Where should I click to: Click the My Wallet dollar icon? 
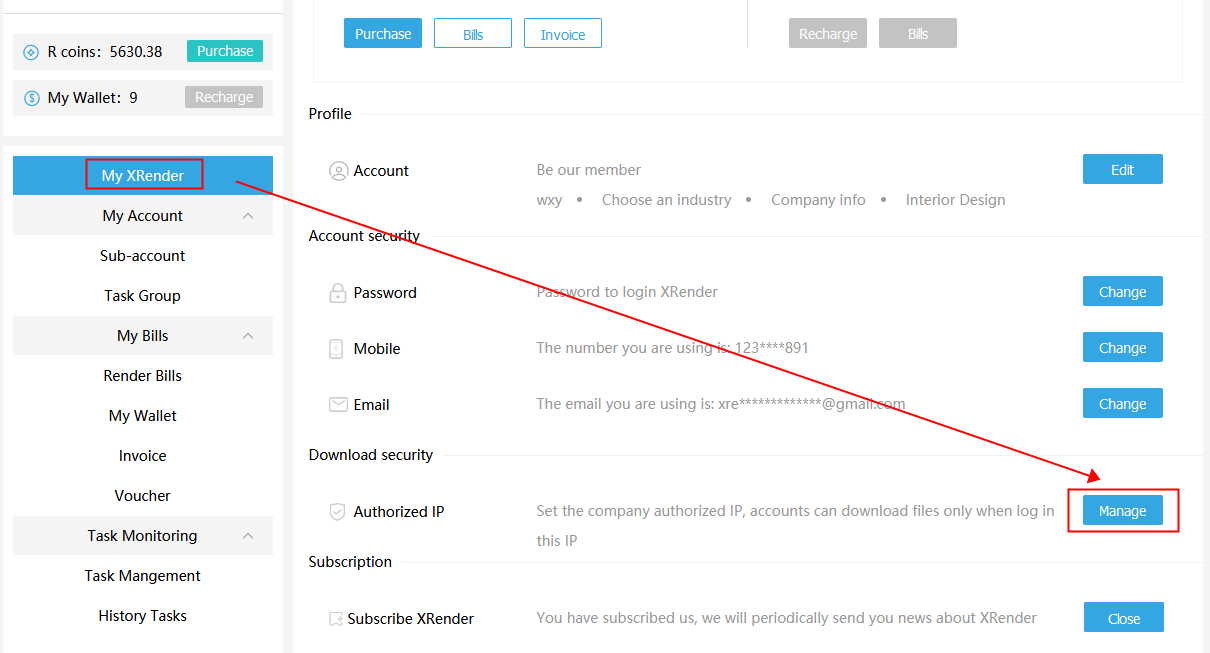pyautogui.click(x=31, y=98)
